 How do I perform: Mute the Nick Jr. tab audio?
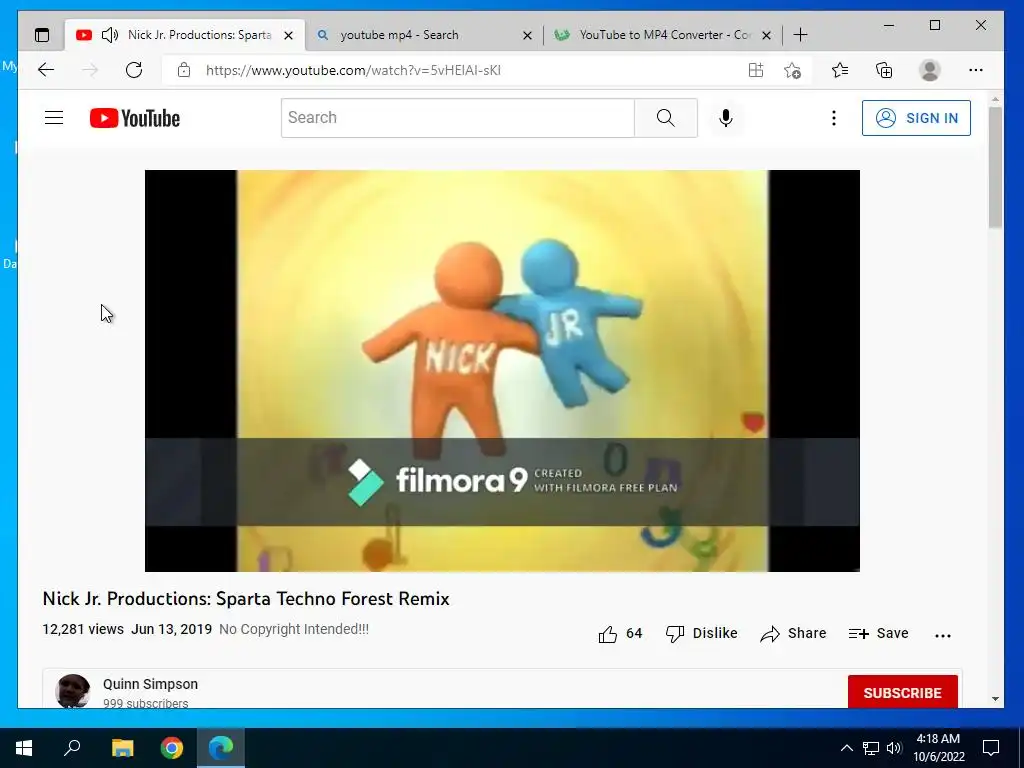pyautogui.click(x=110, y=35)
